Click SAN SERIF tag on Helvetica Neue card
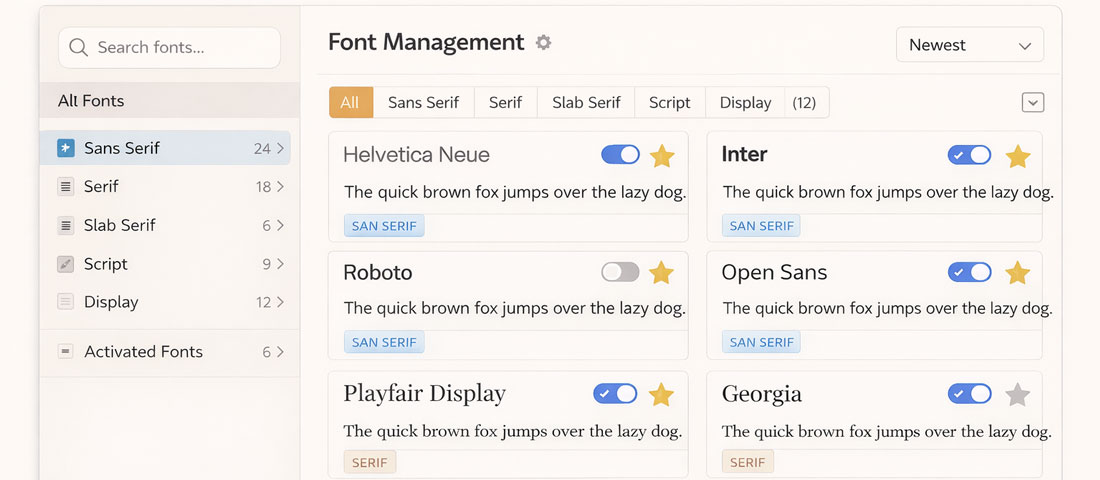Image resolution: width=1100 pixels, height=480 pixels. click(x=384, y=226)
